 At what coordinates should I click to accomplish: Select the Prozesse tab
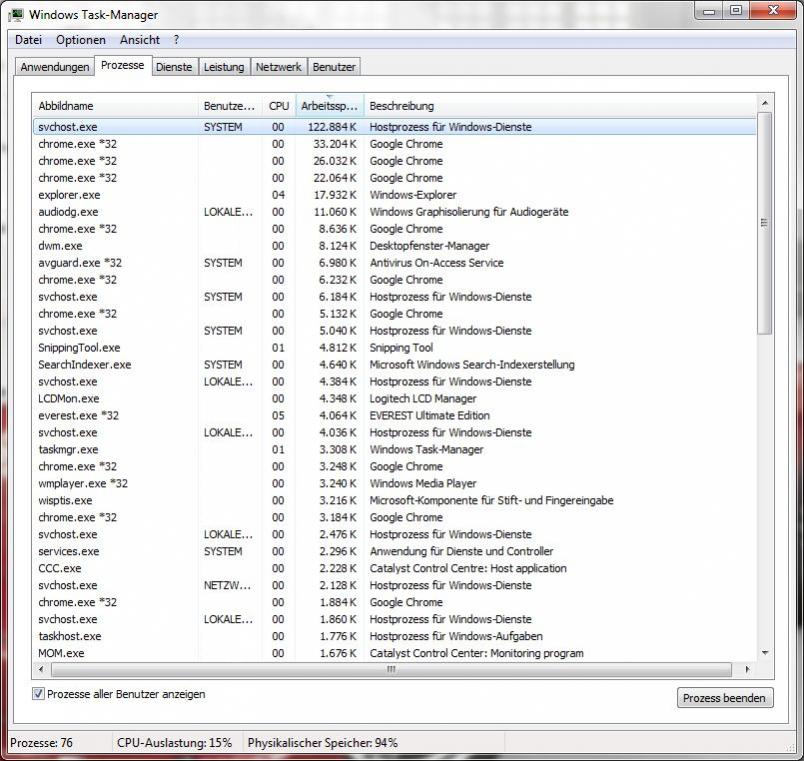point(123,66)
